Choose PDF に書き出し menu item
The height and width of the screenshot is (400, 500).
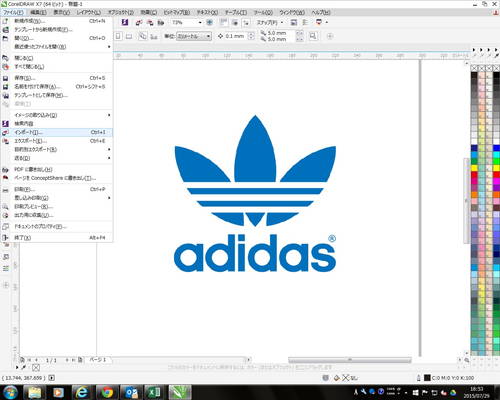click(x=57, y=170)
